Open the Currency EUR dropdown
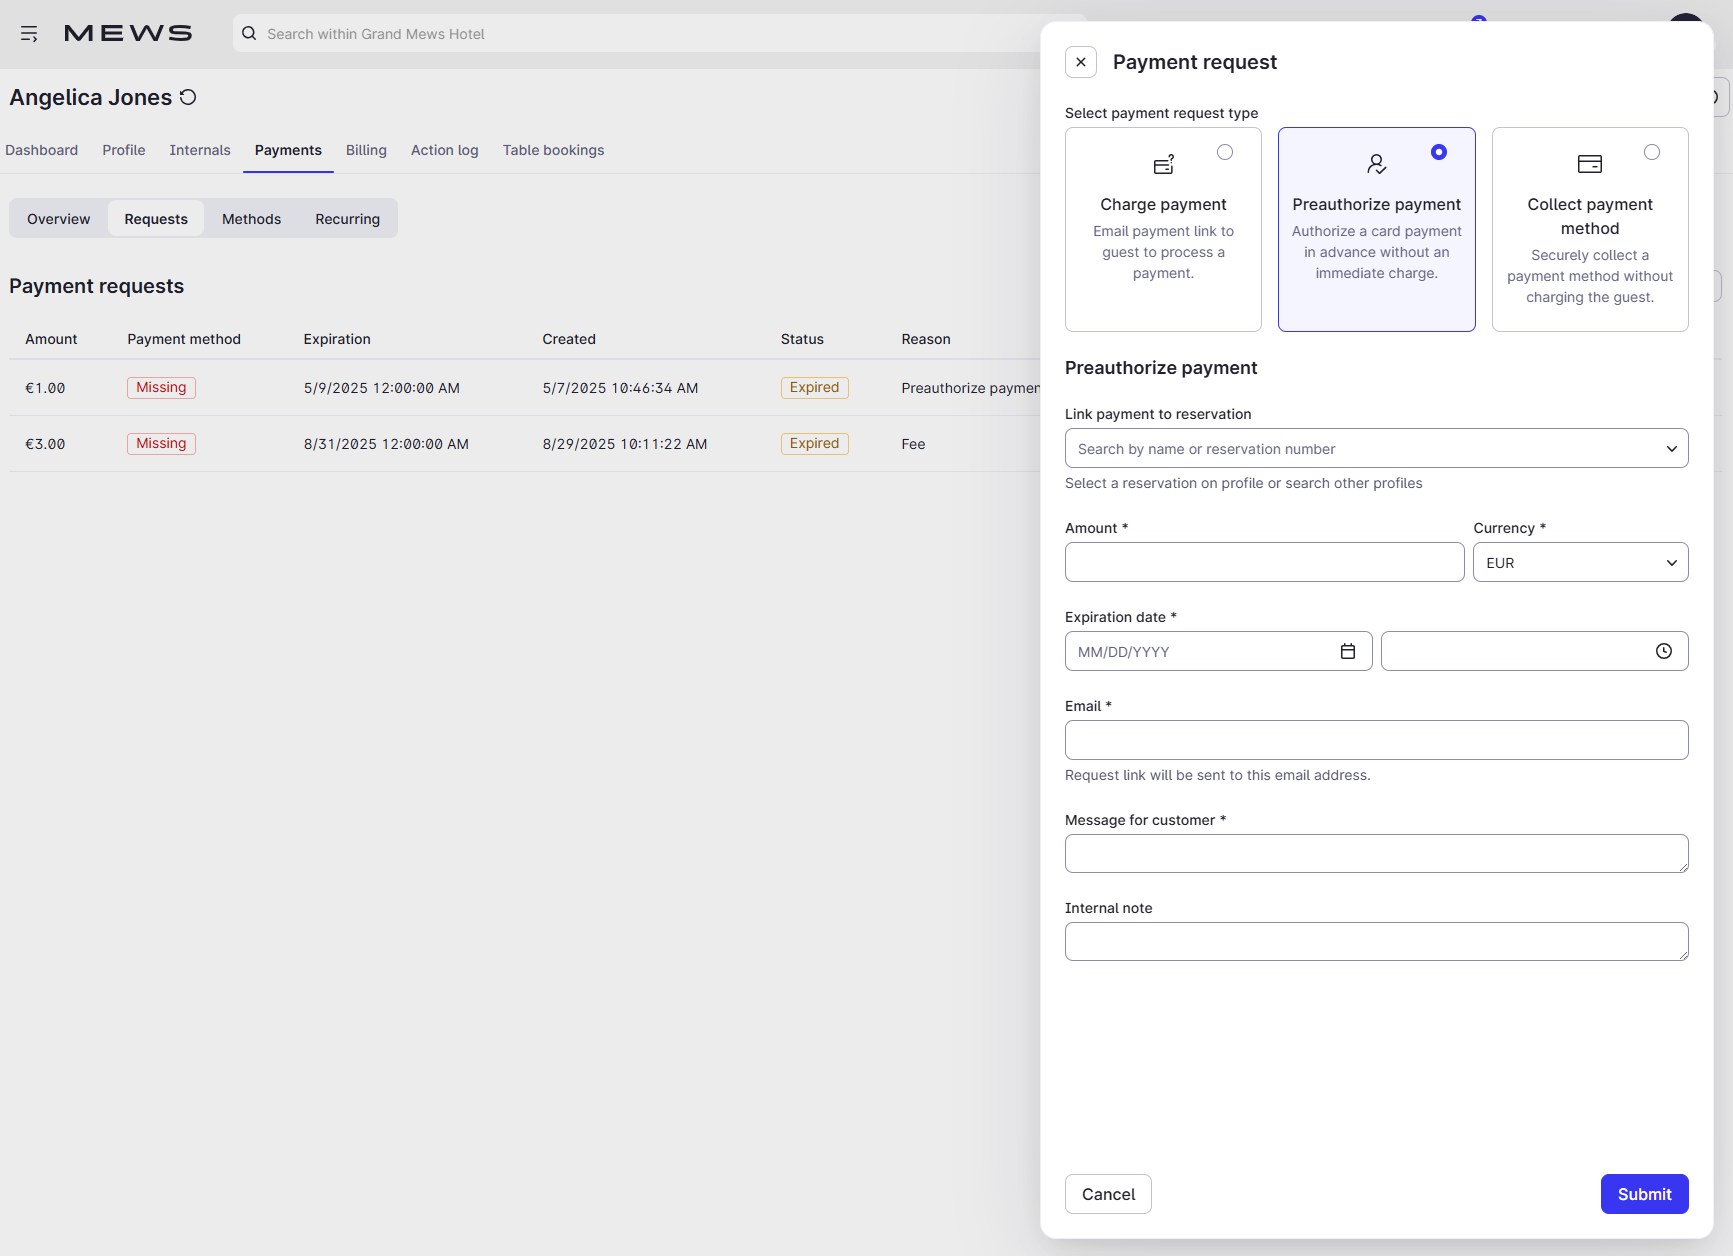This screenshot has height=1256, width=1733. [x=1581, y=562]
